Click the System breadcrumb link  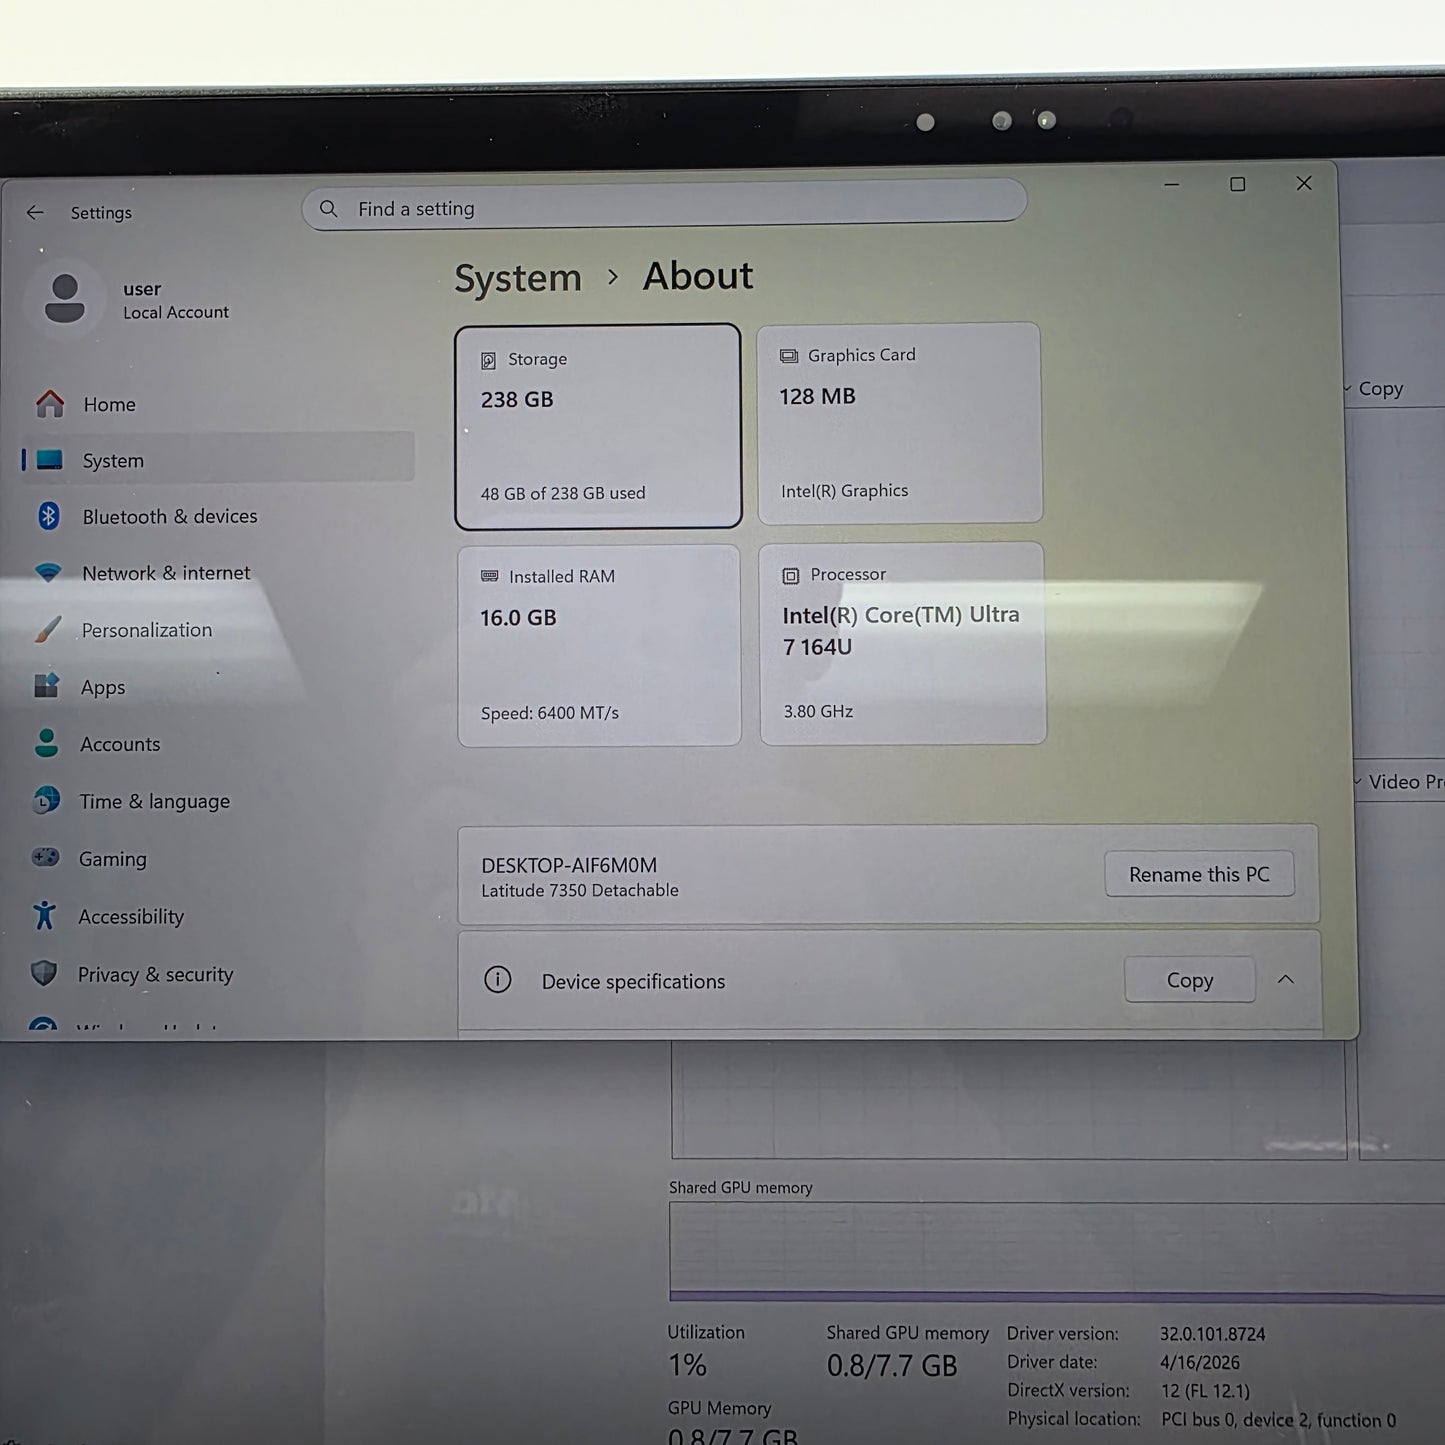click(518, 278)
